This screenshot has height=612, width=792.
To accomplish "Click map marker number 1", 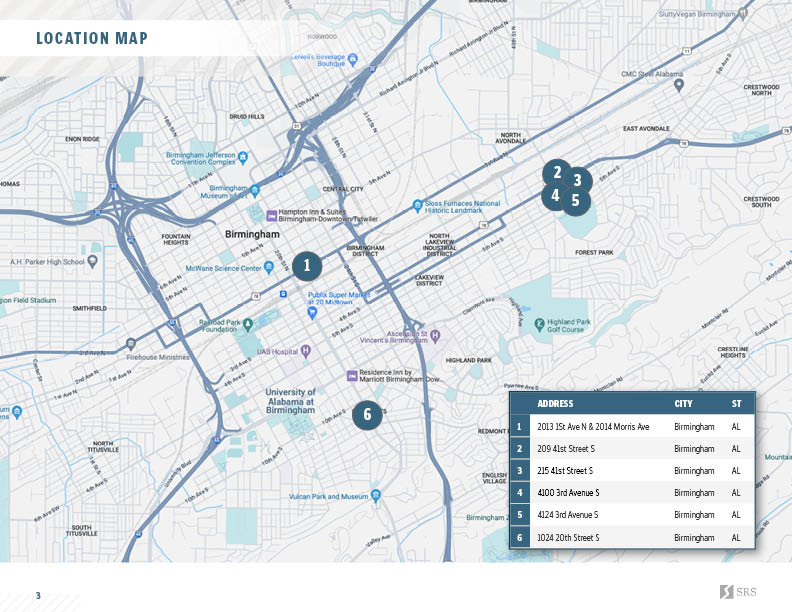I will pos(307,266).
